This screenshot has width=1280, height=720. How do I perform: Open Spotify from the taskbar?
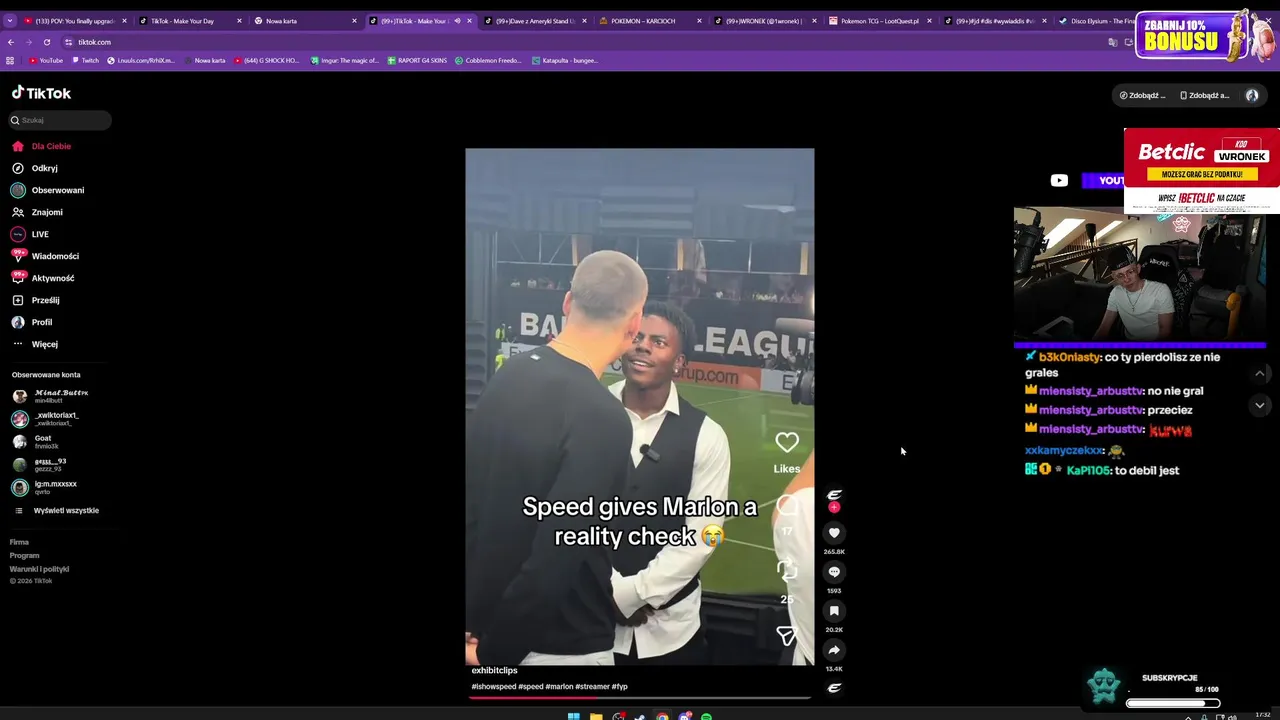tap(706, 715)
